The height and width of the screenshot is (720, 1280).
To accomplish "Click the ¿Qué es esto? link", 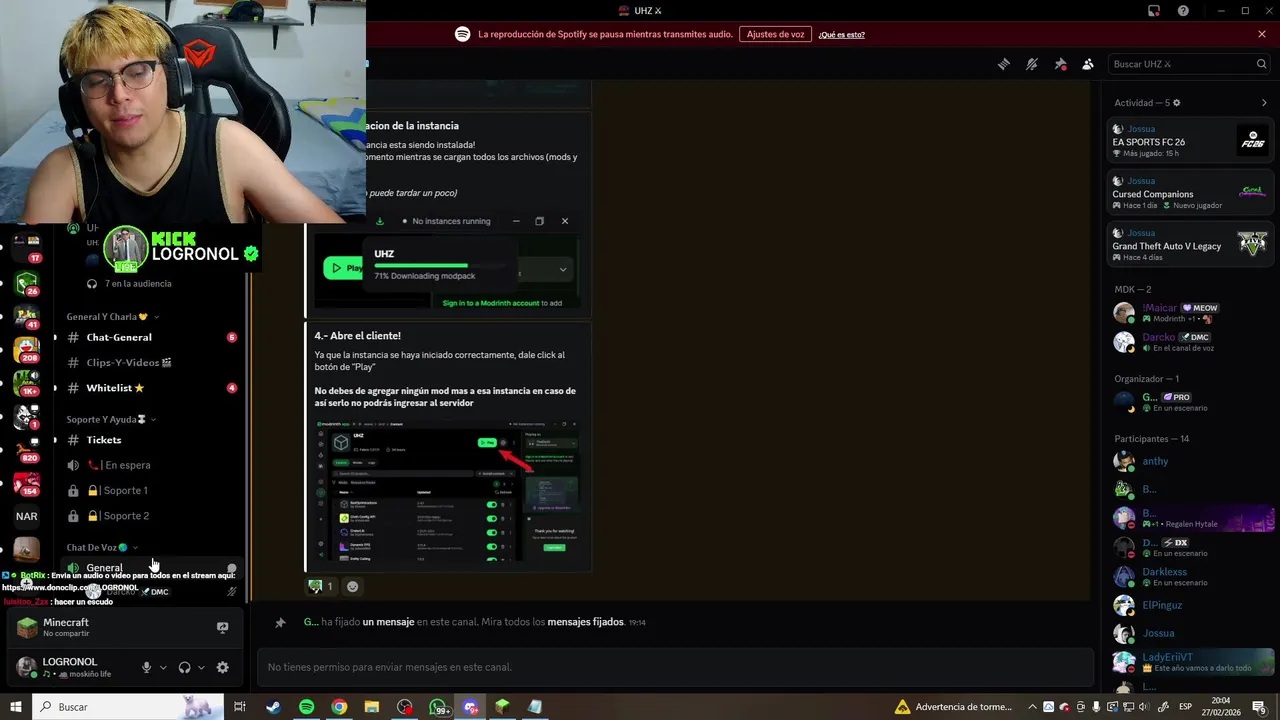I will coord(841,35).
